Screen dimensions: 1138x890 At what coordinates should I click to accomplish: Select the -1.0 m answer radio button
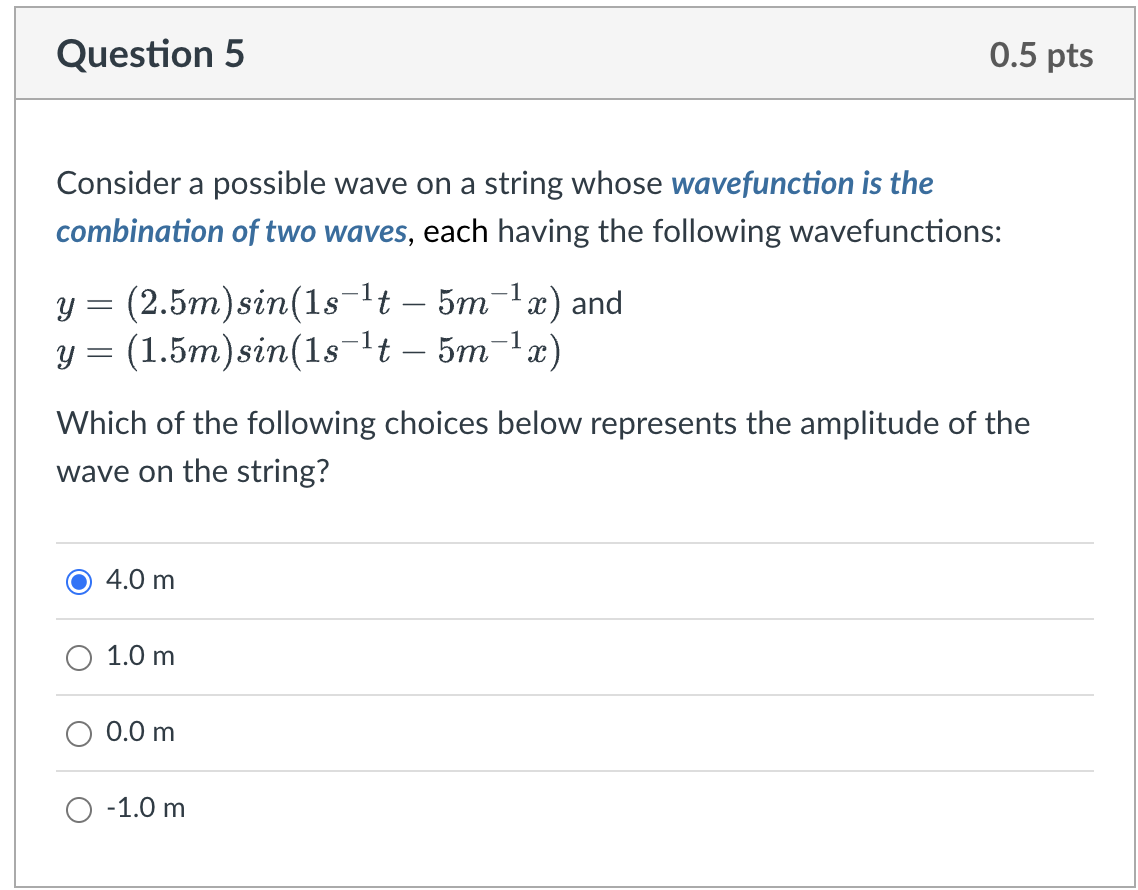point(78,809)
